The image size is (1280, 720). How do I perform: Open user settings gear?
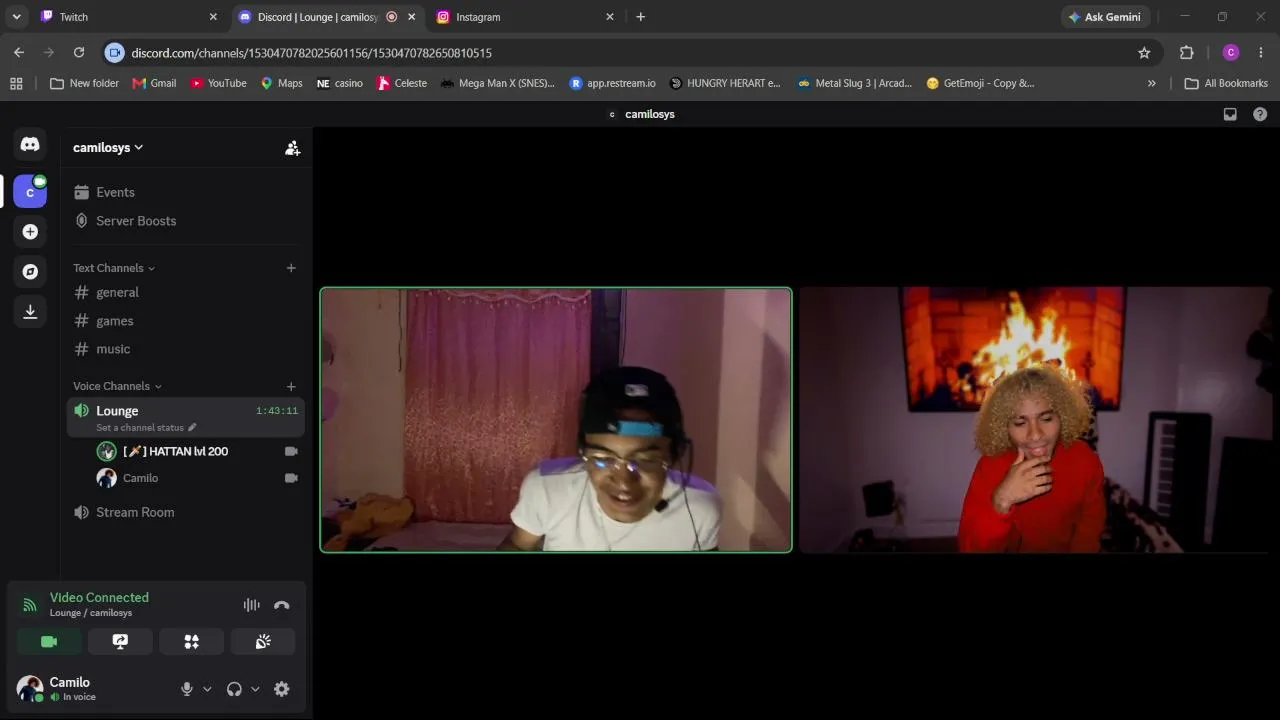(282, 689)
